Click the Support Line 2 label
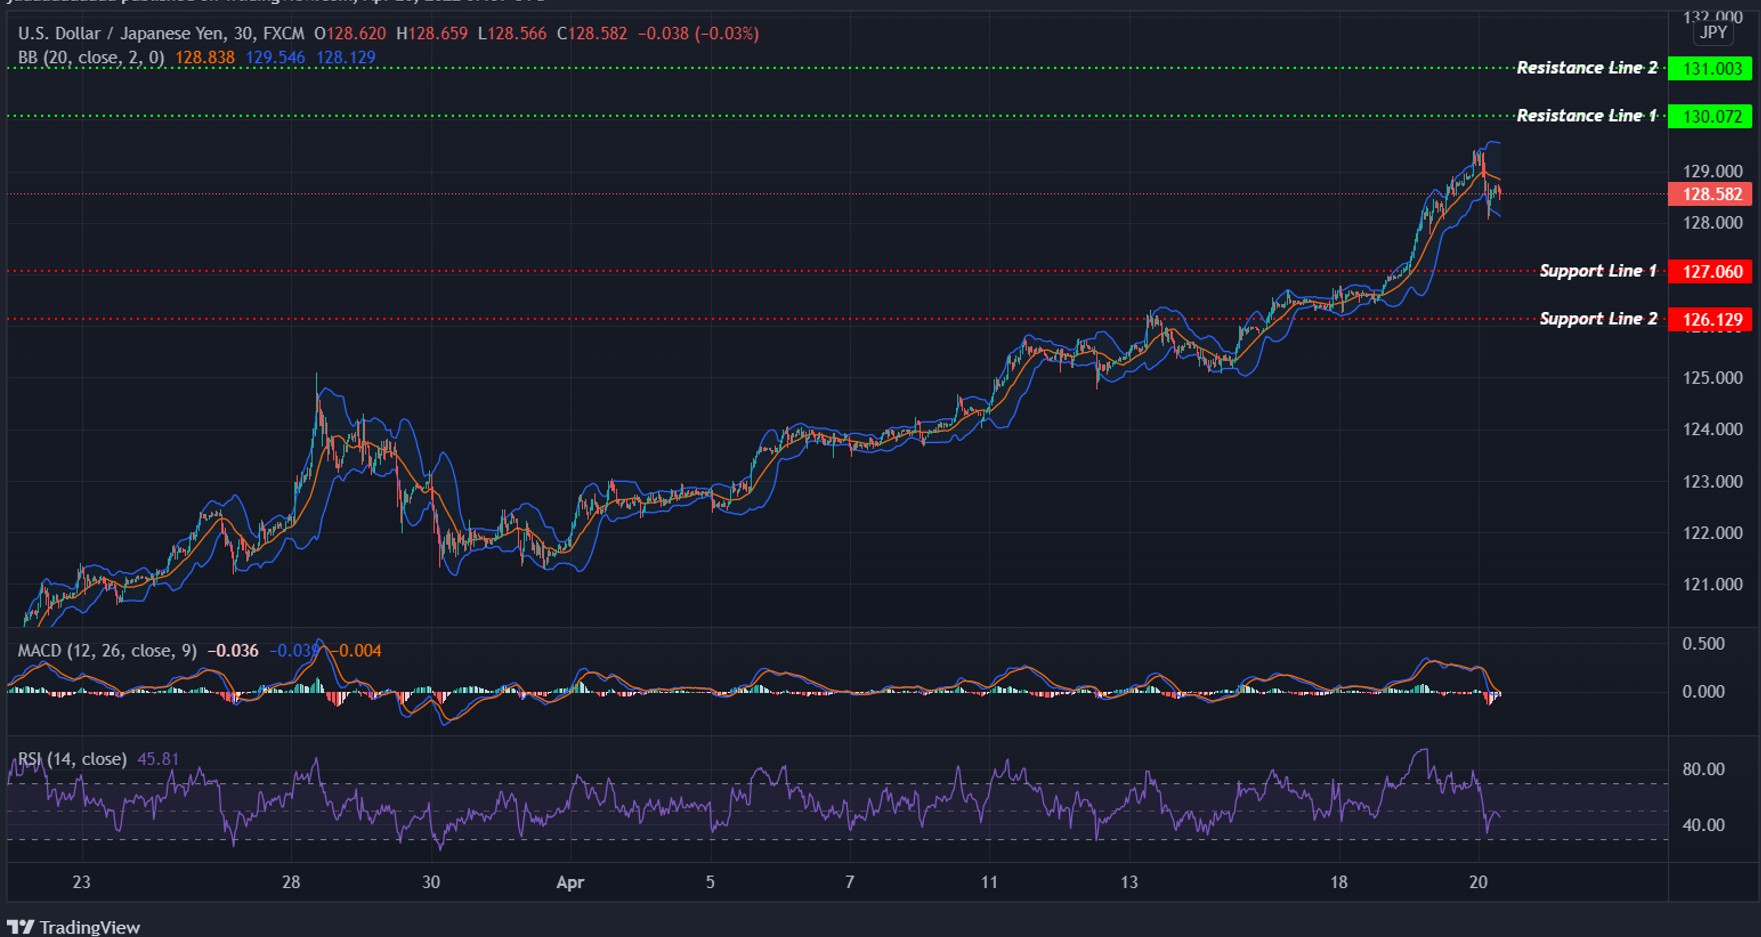The width and height of the screenshot is (1761, 937). [x=1597, y=318]
